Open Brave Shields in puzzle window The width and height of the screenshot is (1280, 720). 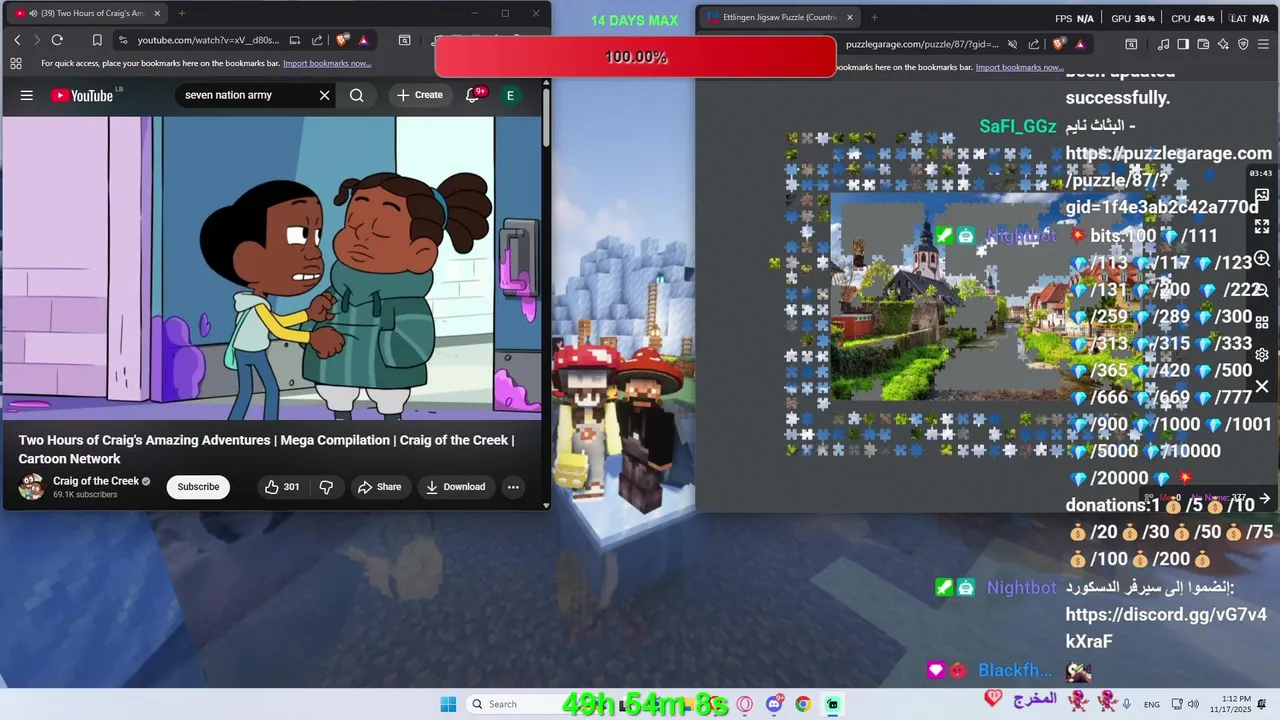click(1059, 44)
